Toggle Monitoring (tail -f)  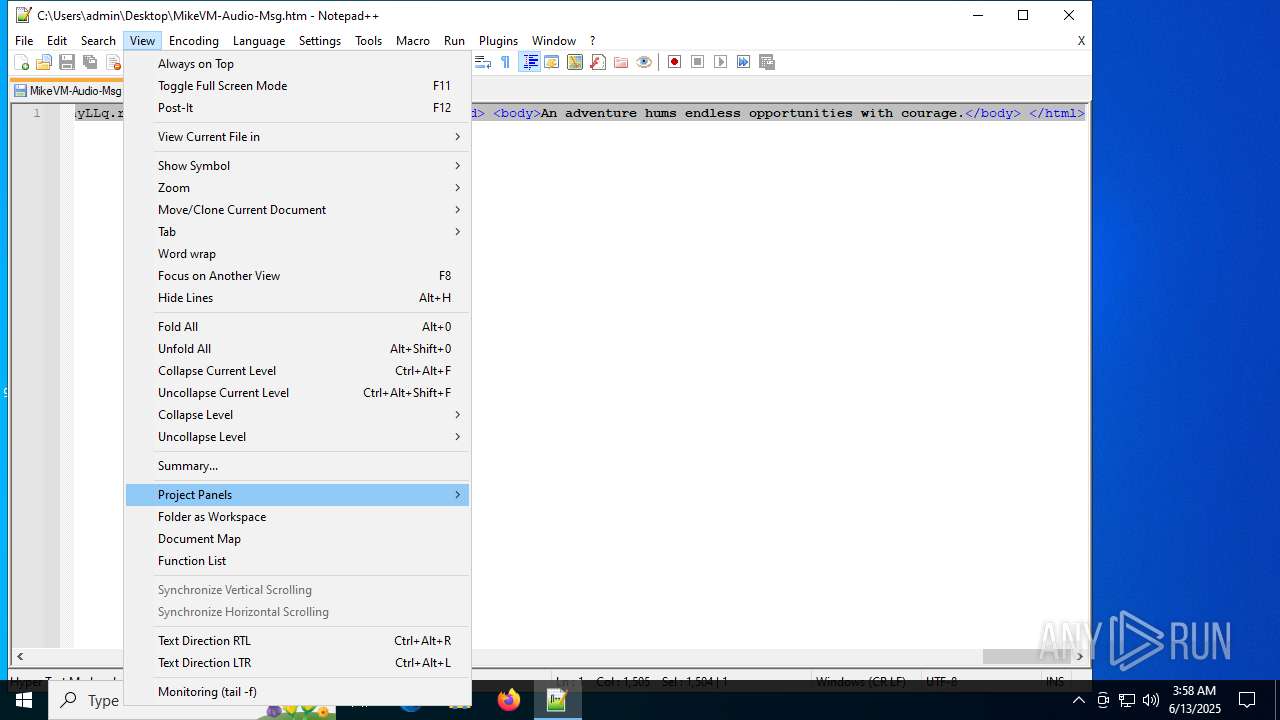(x=297, y=692)
